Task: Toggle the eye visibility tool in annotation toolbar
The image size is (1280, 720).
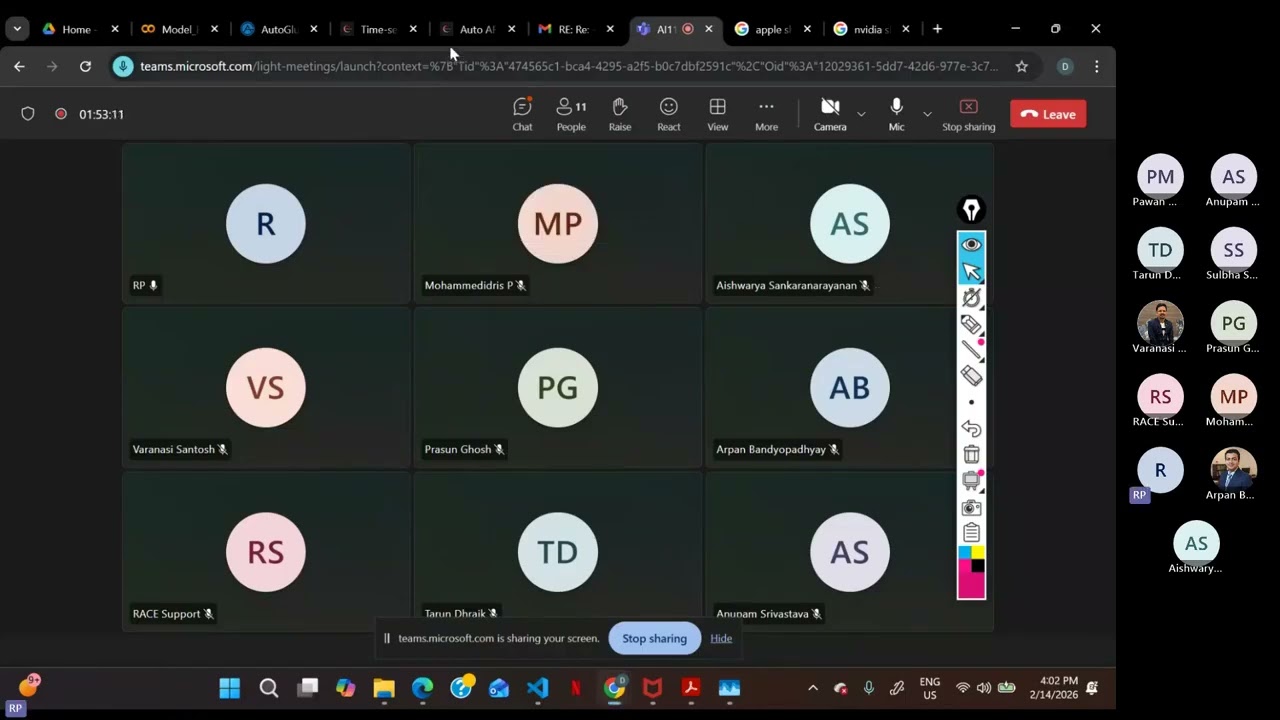Action: click(x=971, y=245)
